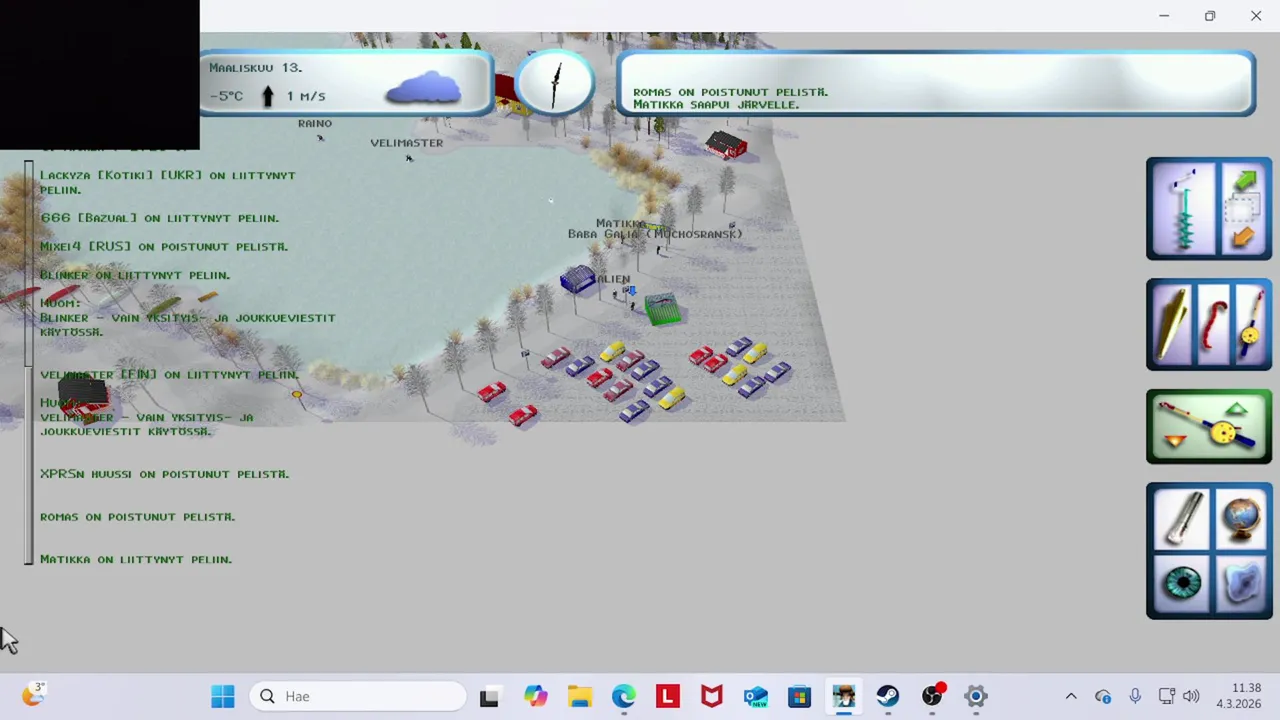
Task: Click the ALIEN player label
Action: click(613, 279)
